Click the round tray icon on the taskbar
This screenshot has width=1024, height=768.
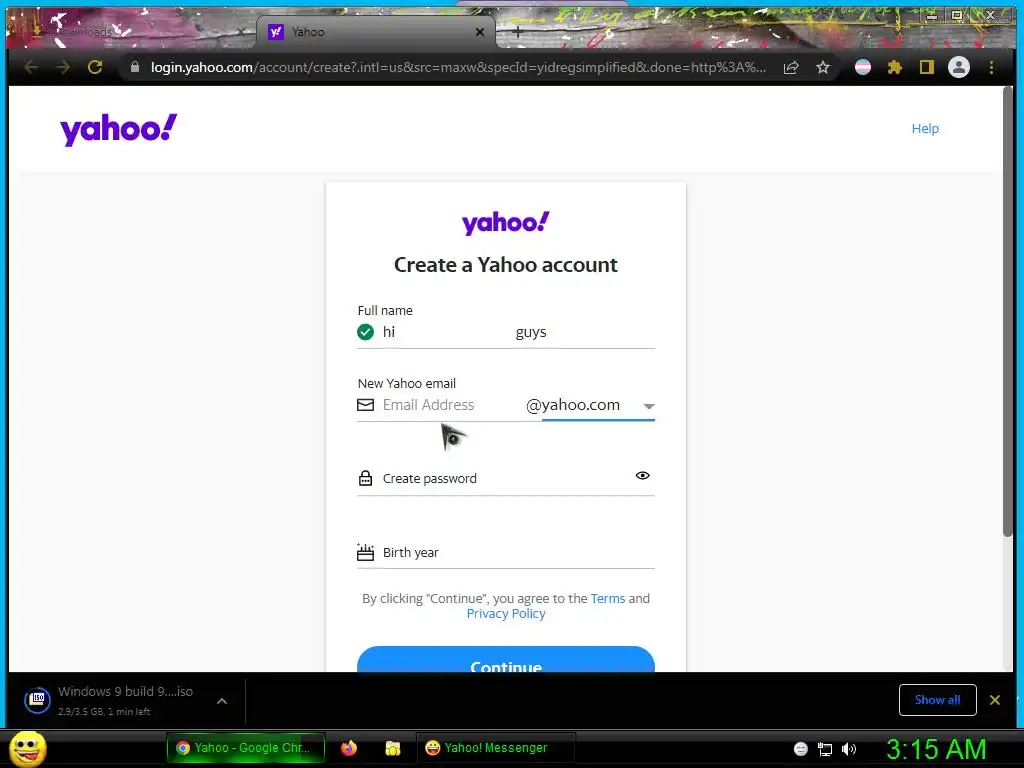(x=801, y=749)
